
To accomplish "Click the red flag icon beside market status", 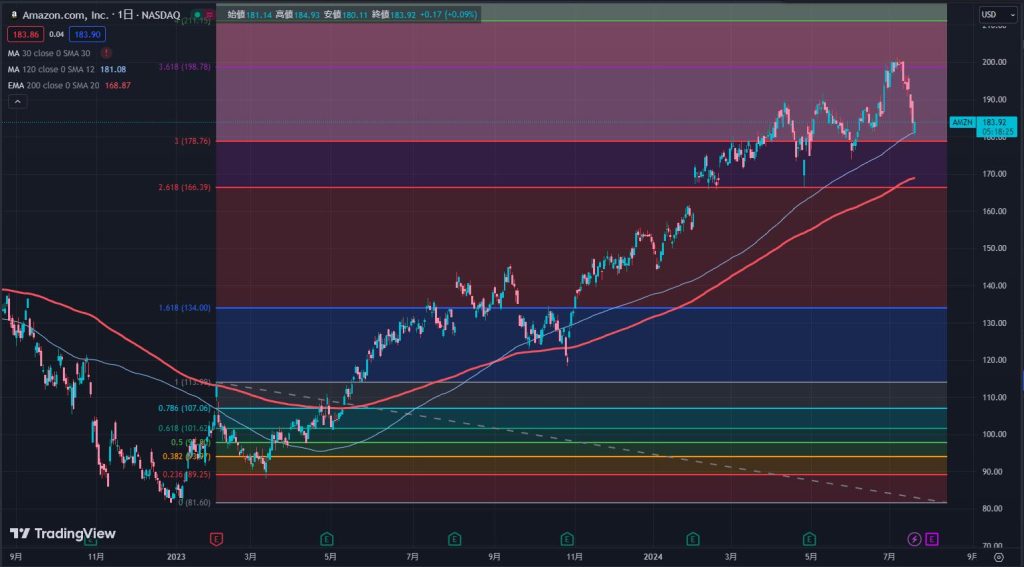I will click(209, 14).
